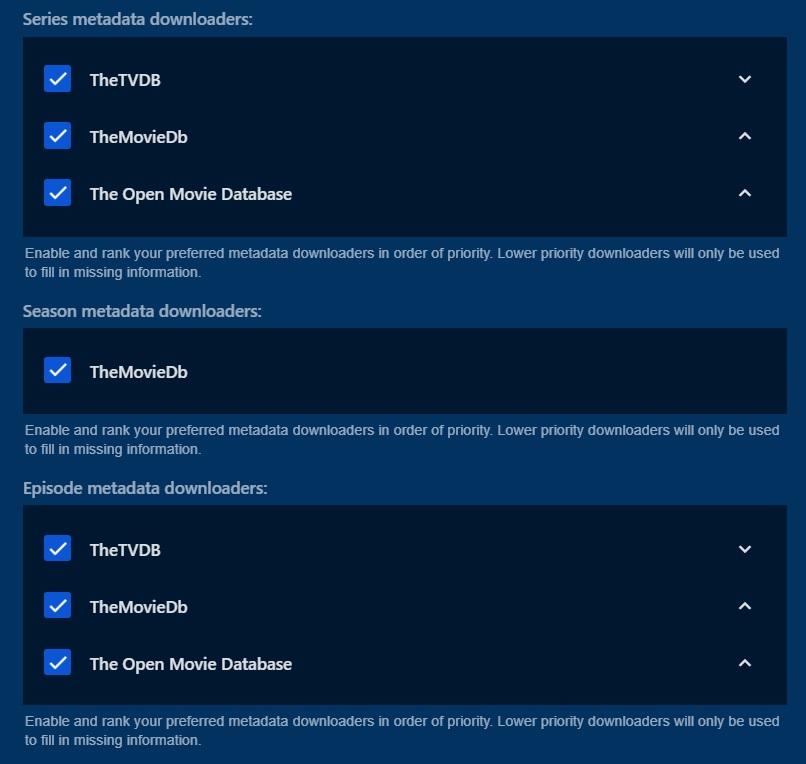The image size is (806, 764).
Task: Uncheck TheTVDB in Series metadata downloaders
Action: pos(58,79)
